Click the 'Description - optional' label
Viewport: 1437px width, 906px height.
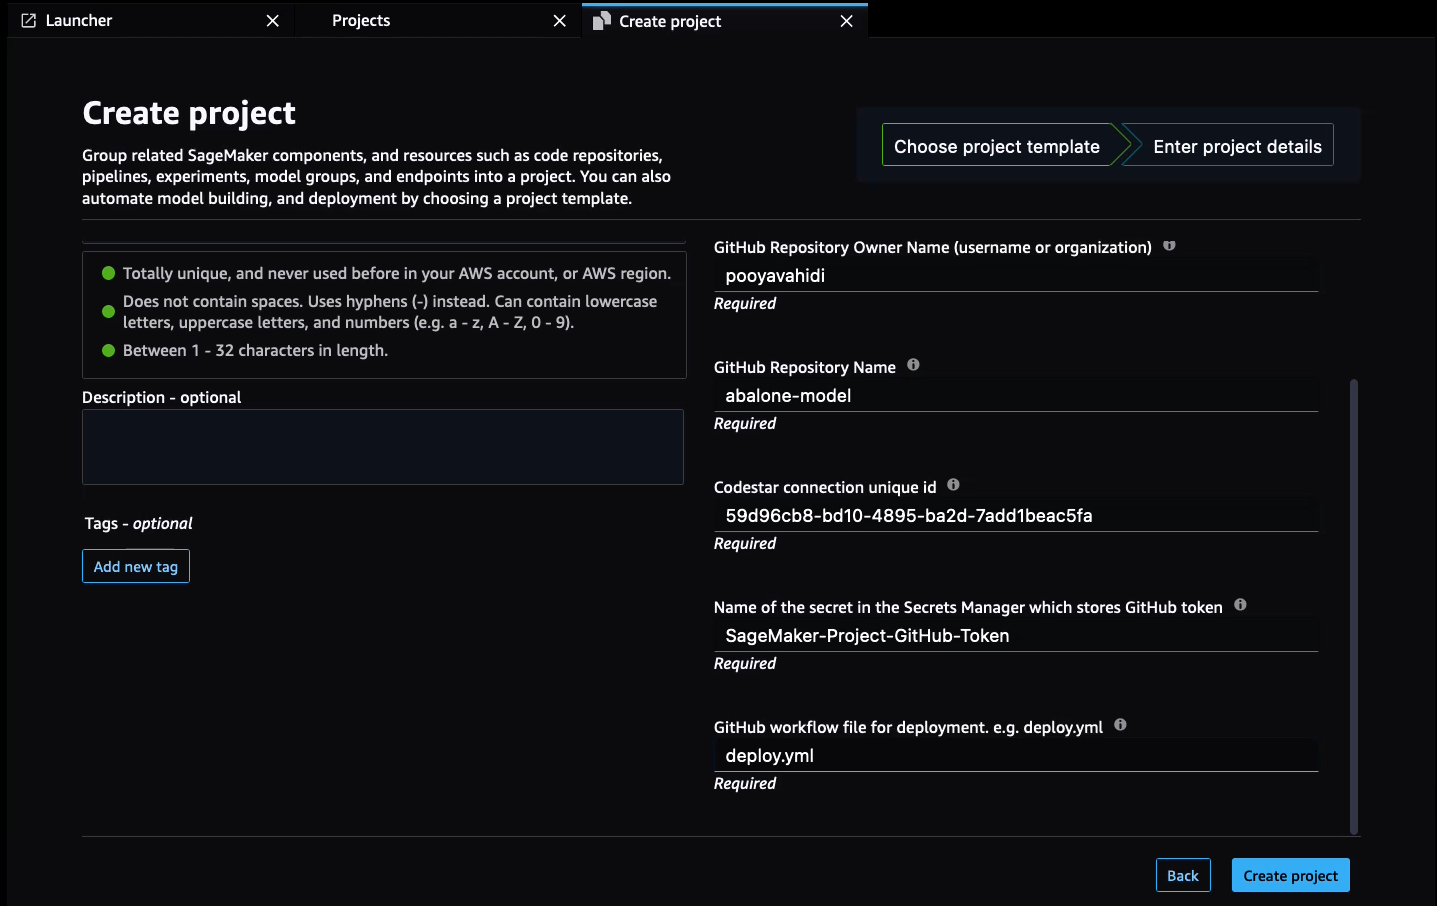click(162, 397)
